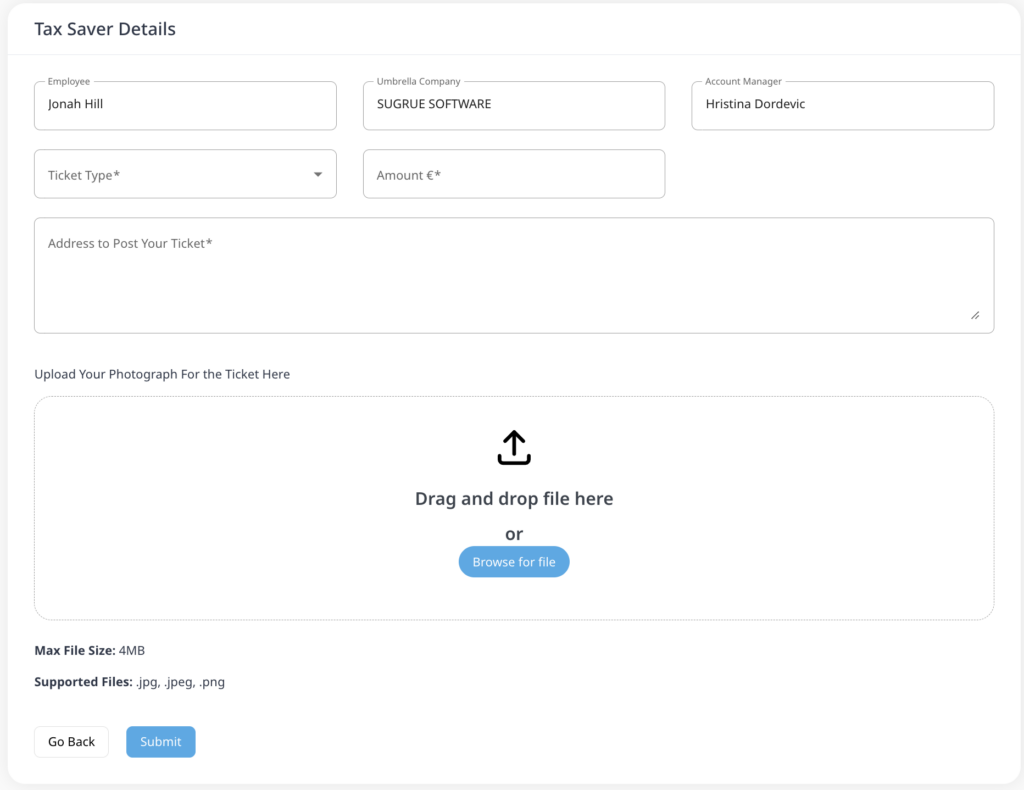Image resolution: width=1024 pixels, height=790 pixels.
Task: Click the Umbrella Company floating label
Action: tap(420, 82)
